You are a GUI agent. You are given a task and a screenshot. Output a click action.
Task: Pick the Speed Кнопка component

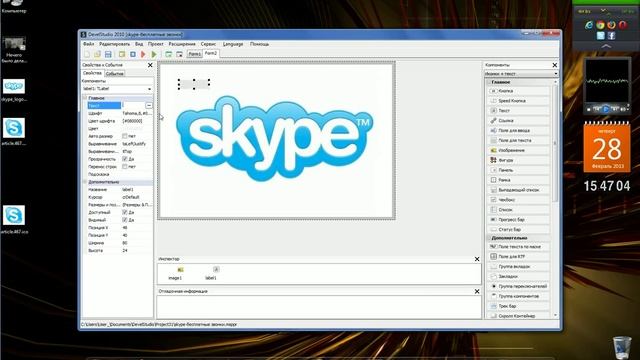pyautogui.click(x=518, y=101)
